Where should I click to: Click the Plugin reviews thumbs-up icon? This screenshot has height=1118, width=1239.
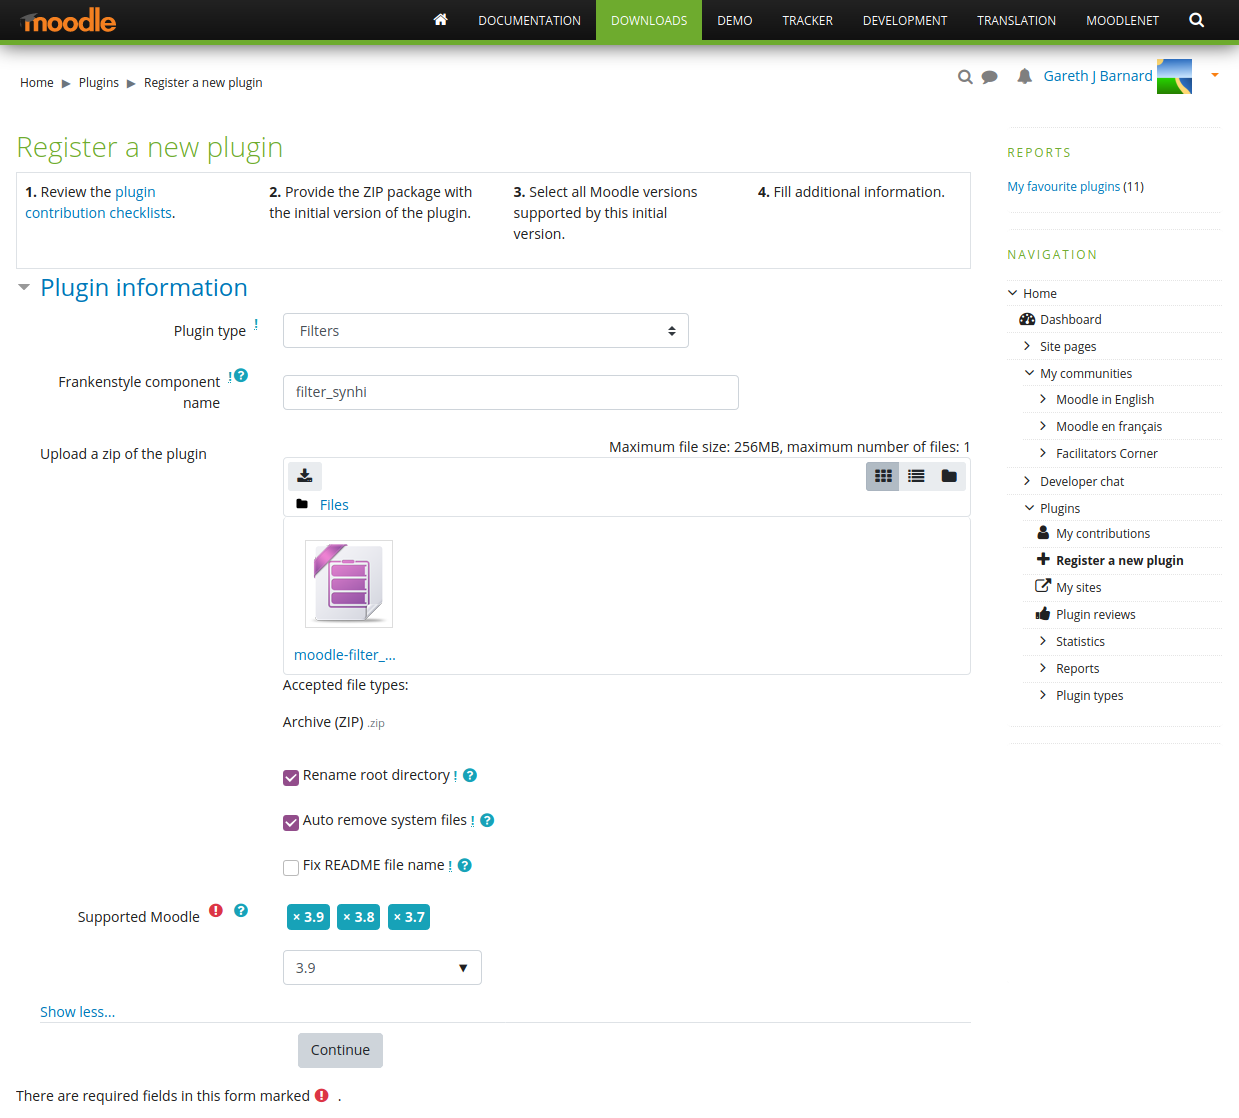[1043, 613]
